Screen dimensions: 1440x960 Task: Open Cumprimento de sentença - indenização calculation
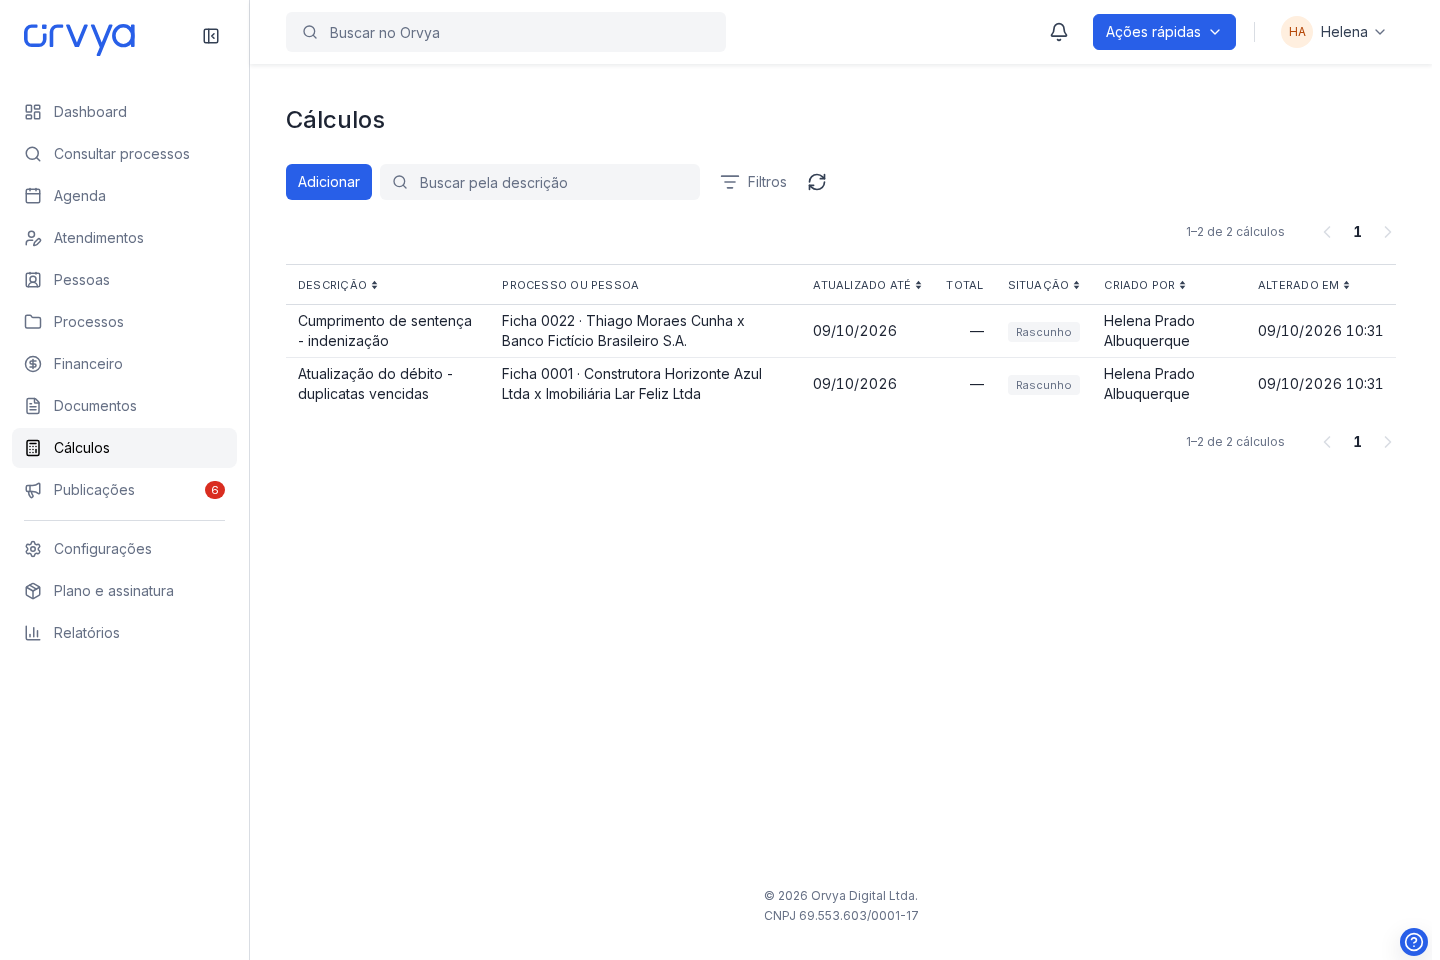coord(385,331)
